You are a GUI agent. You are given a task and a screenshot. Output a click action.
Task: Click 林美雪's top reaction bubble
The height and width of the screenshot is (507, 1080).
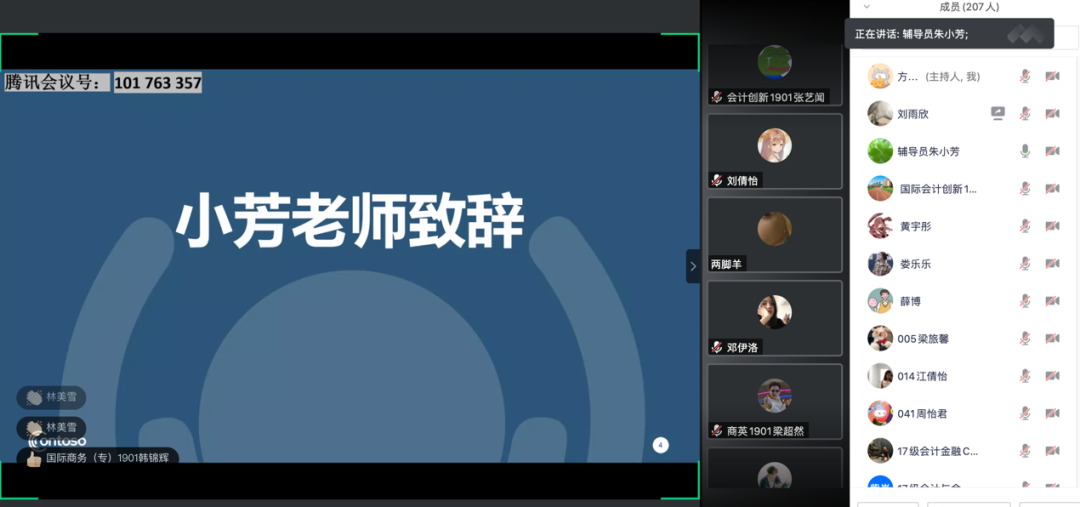click(51, 397)
